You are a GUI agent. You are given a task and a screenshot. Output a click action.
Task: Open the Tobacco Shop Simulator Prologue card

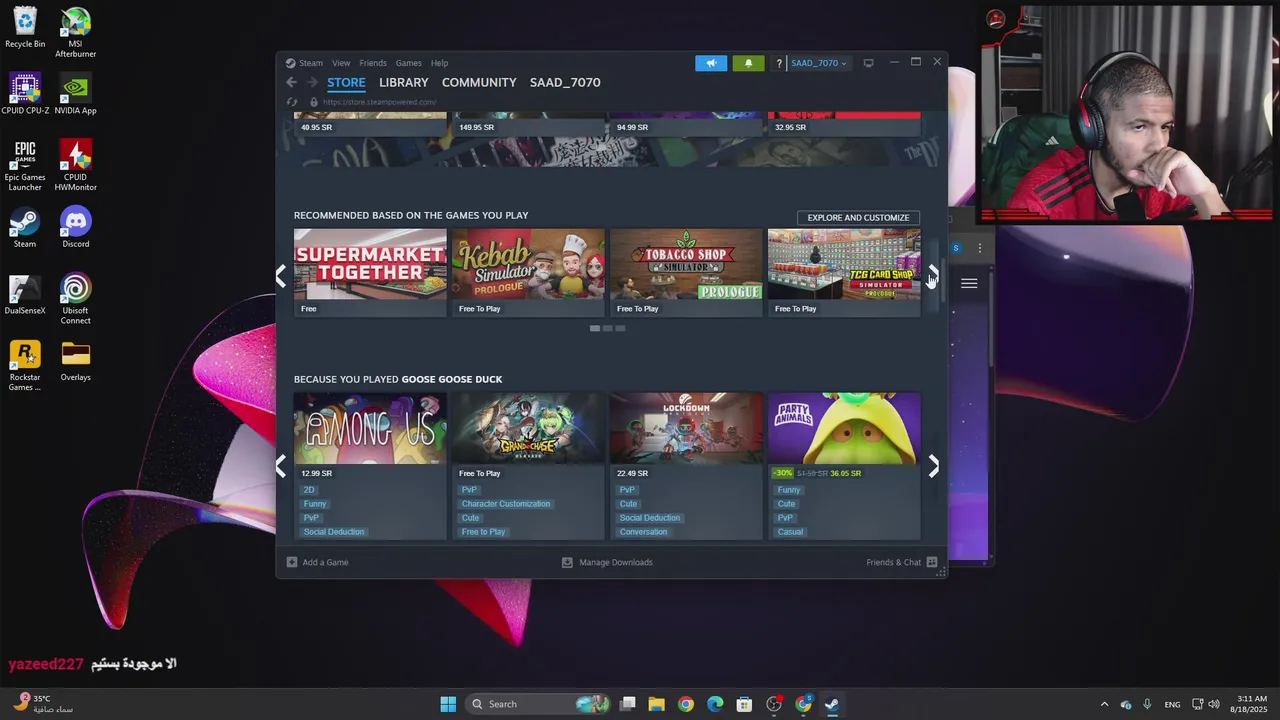tap(686, 273)
